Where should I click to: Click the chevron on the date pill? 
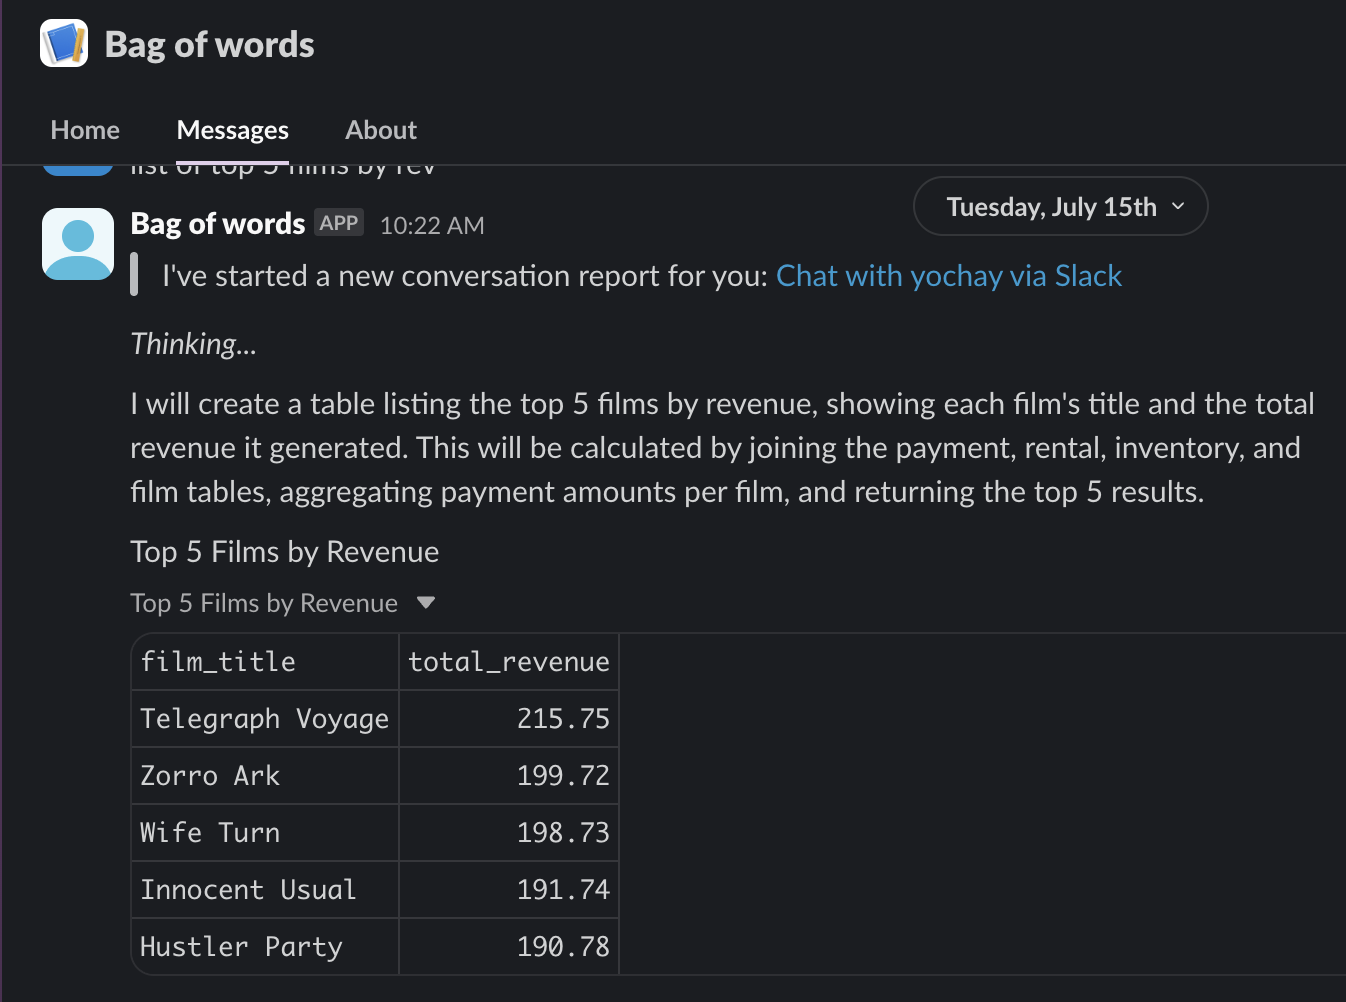(1178, 206)
